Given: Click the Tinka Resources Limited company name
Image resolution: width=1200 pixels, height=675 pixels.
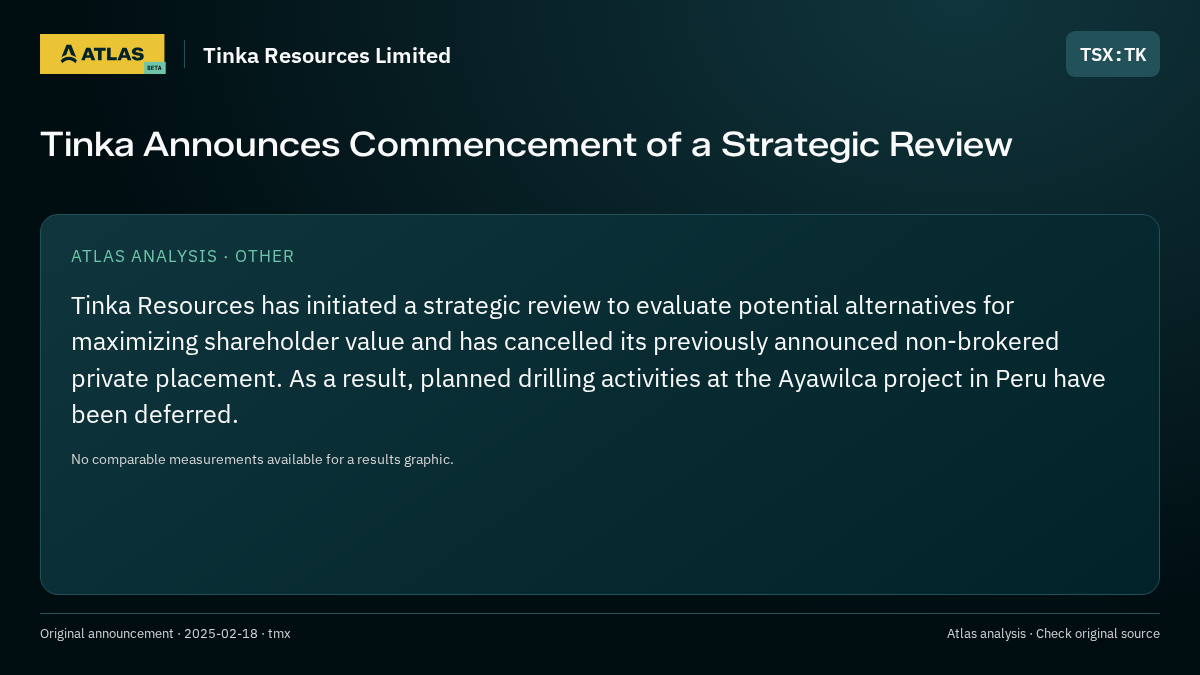Looking at the screenshot, I should point(327,55).
